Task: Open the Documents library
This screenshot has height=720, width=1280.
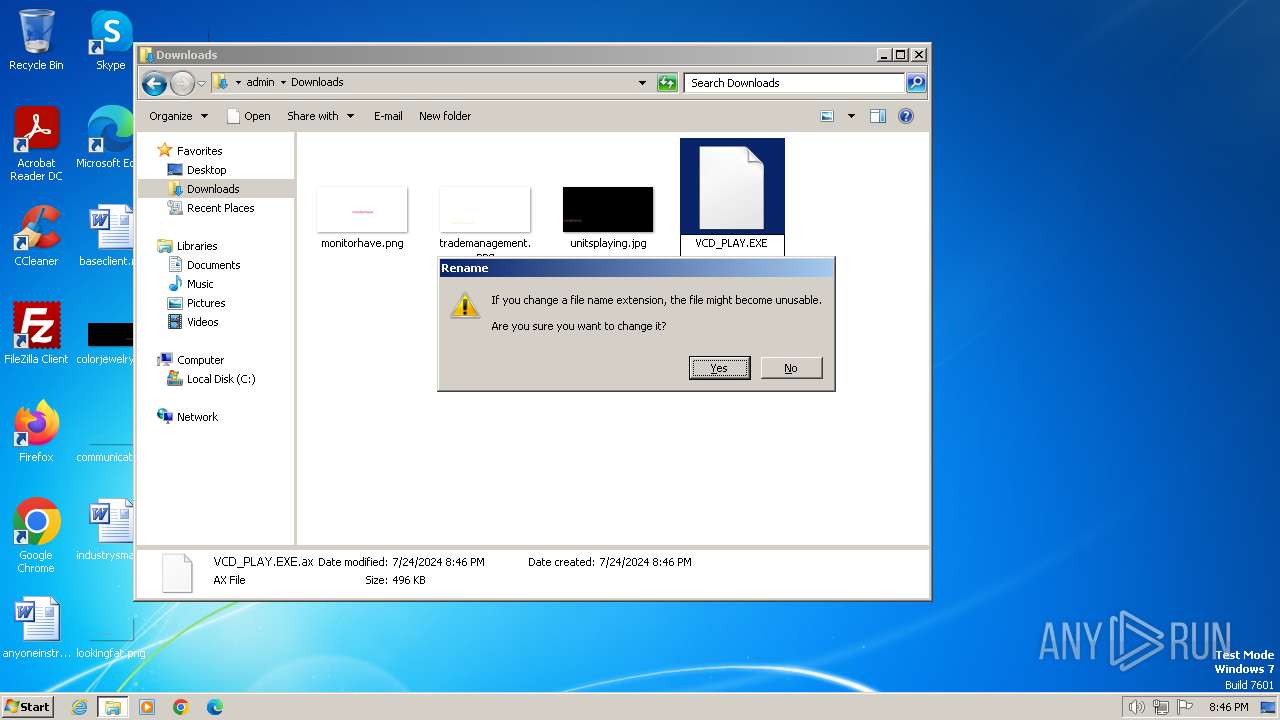Action: (x=213, y=265)
